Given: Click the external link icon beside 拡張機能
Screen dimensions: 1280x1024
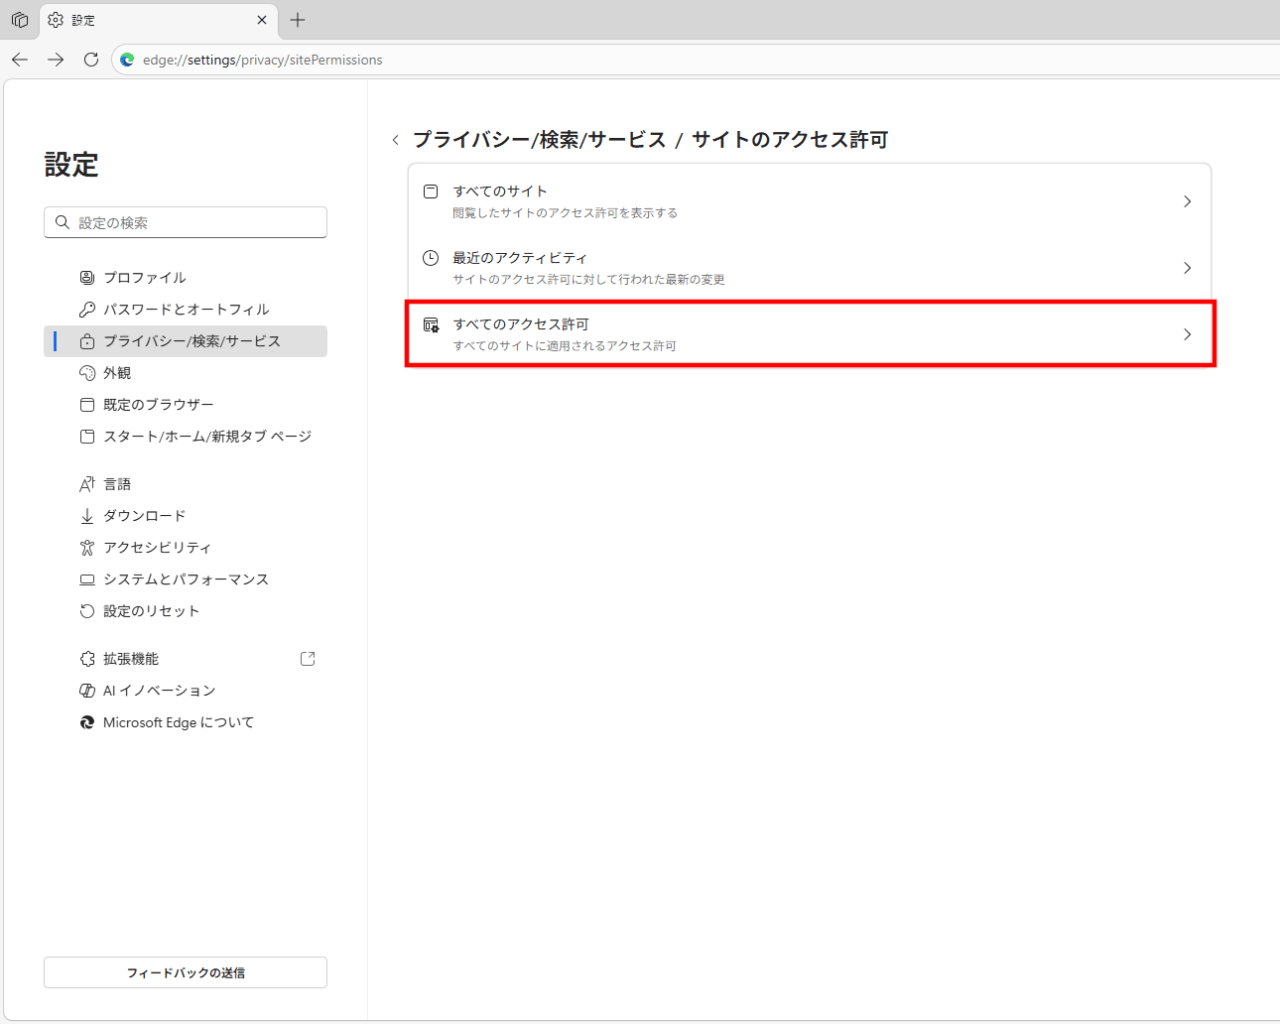Looking at the screenshot, I should click(308, 659).
